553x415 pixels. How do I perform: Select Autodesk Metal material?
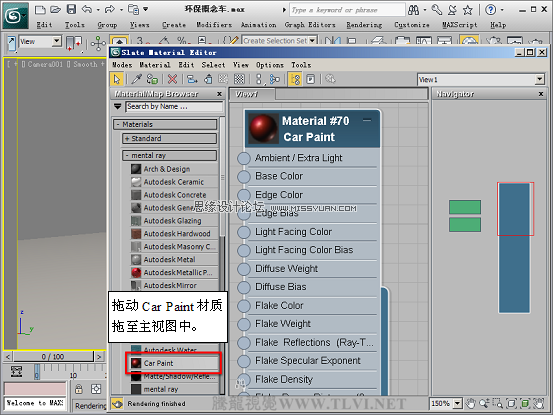pyautogui.click(x=174, y=260)
